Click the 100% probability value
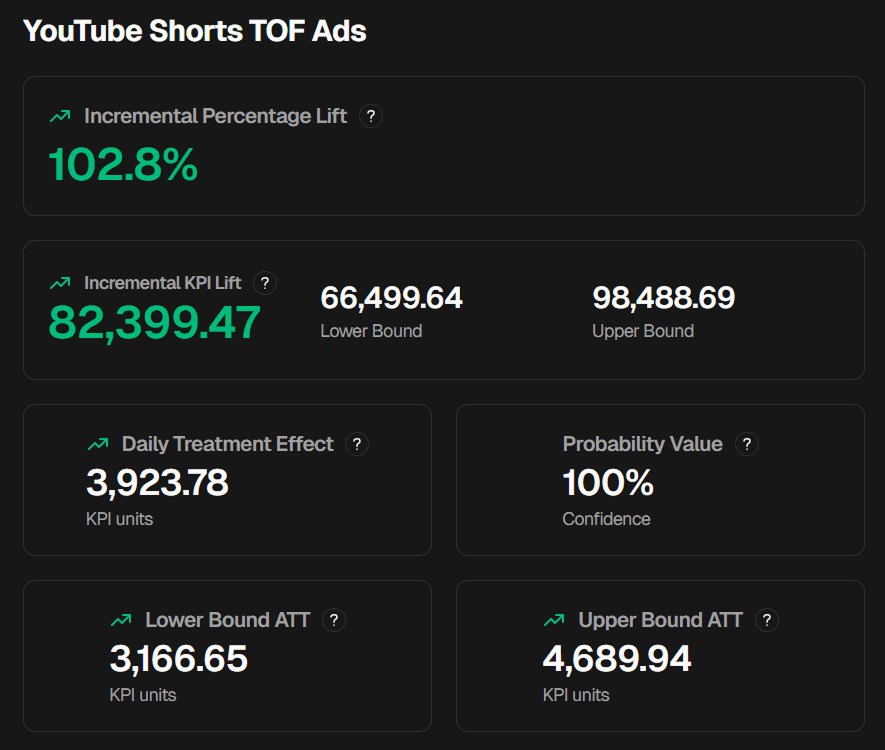 [608, 483]
